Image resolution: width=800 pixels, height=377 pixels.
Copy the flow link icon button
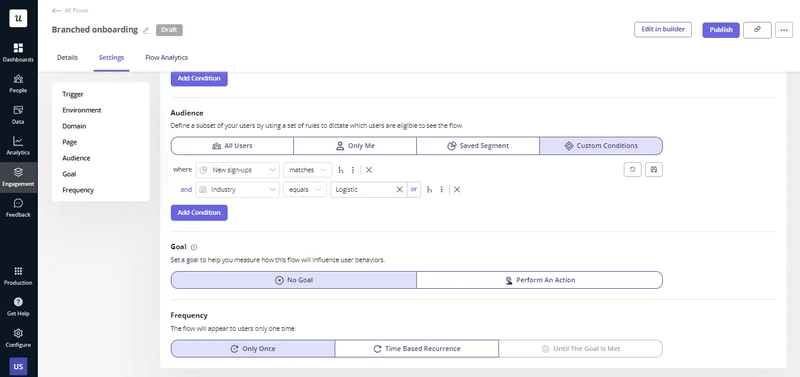tap(757, 30)
